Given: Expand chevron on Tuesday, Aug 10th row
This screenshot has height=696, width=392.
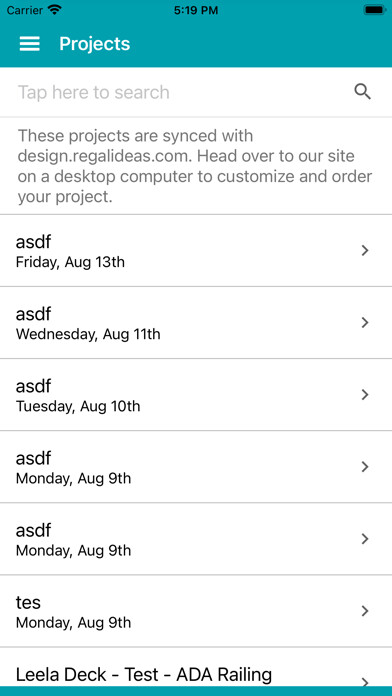Looking at the screenshot, I should pos(365,395).
